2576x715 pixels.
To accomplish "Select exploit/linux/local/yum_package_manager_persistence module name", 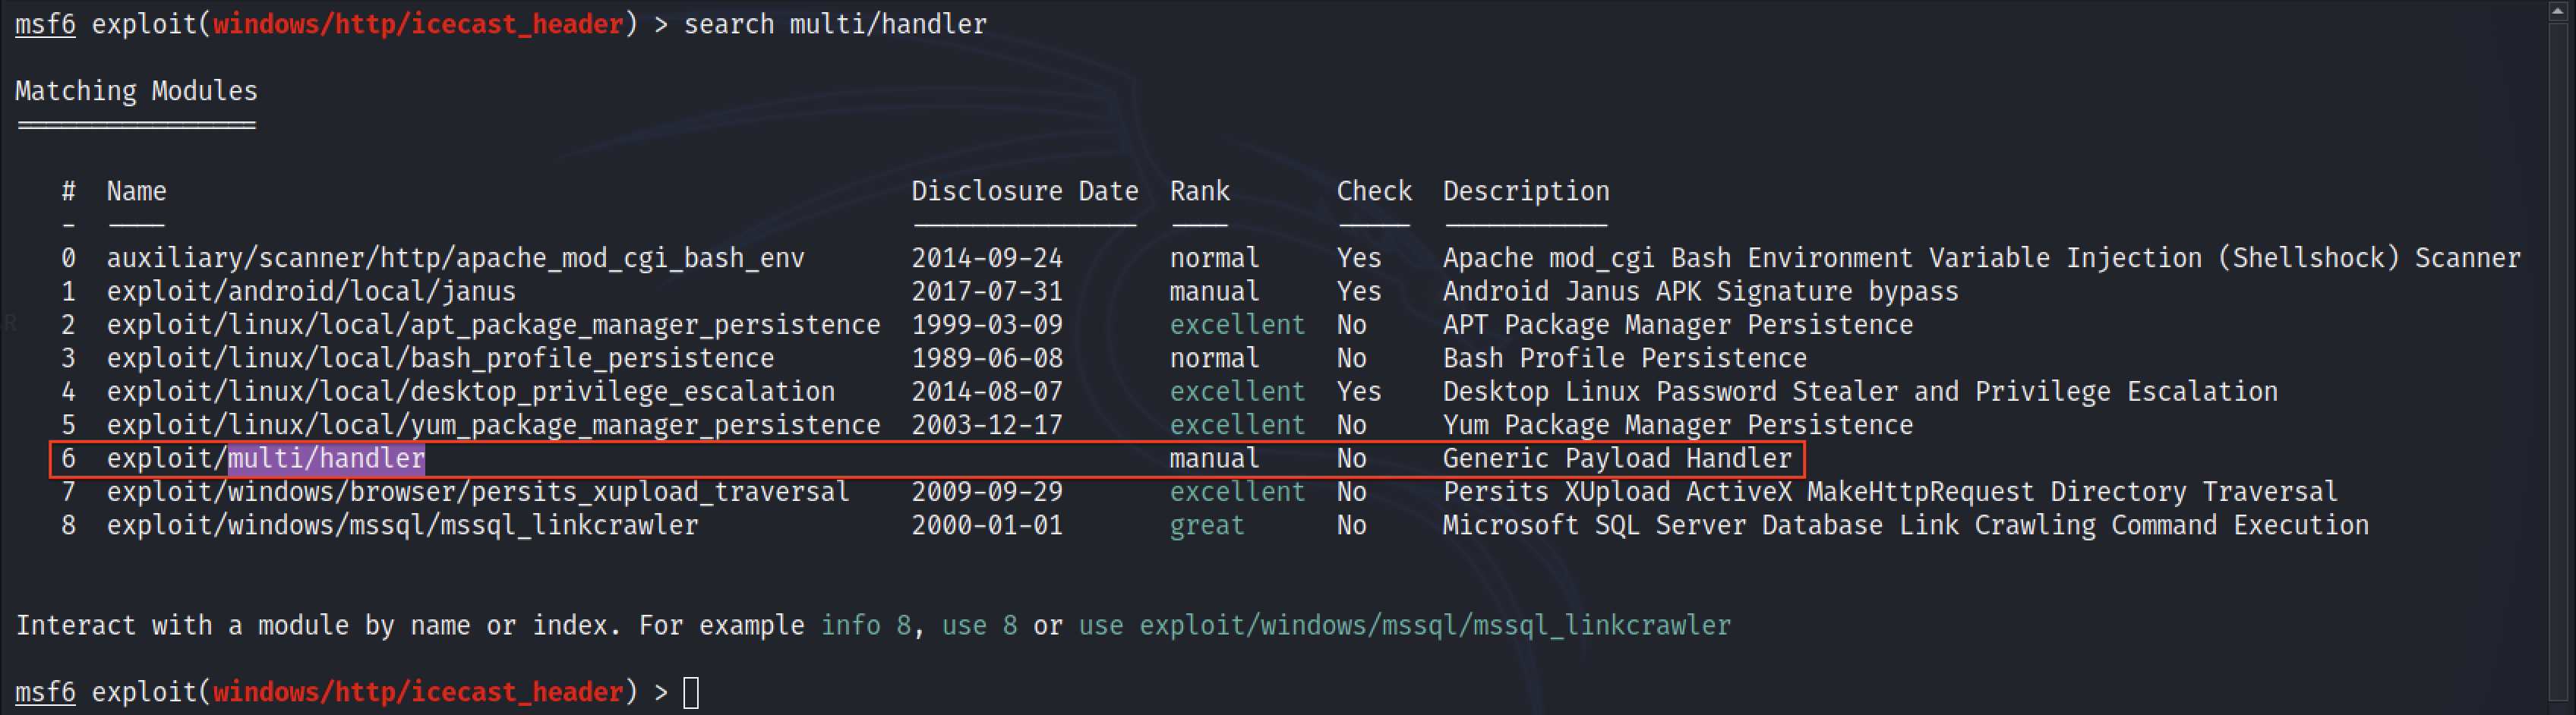I will click(493, 425).
